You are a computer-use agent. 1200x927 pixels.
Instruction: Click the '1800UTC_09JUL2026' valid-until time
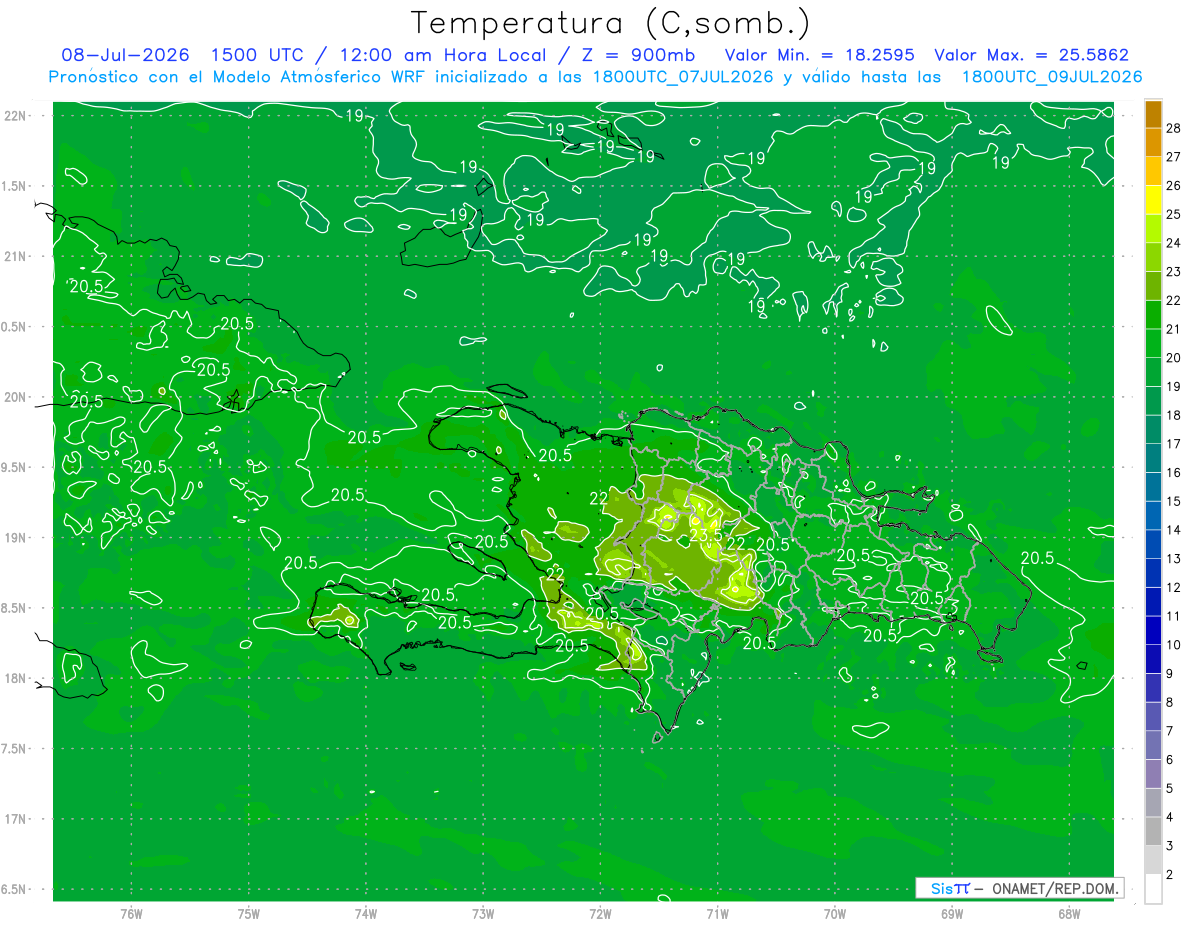[1052, 77]
